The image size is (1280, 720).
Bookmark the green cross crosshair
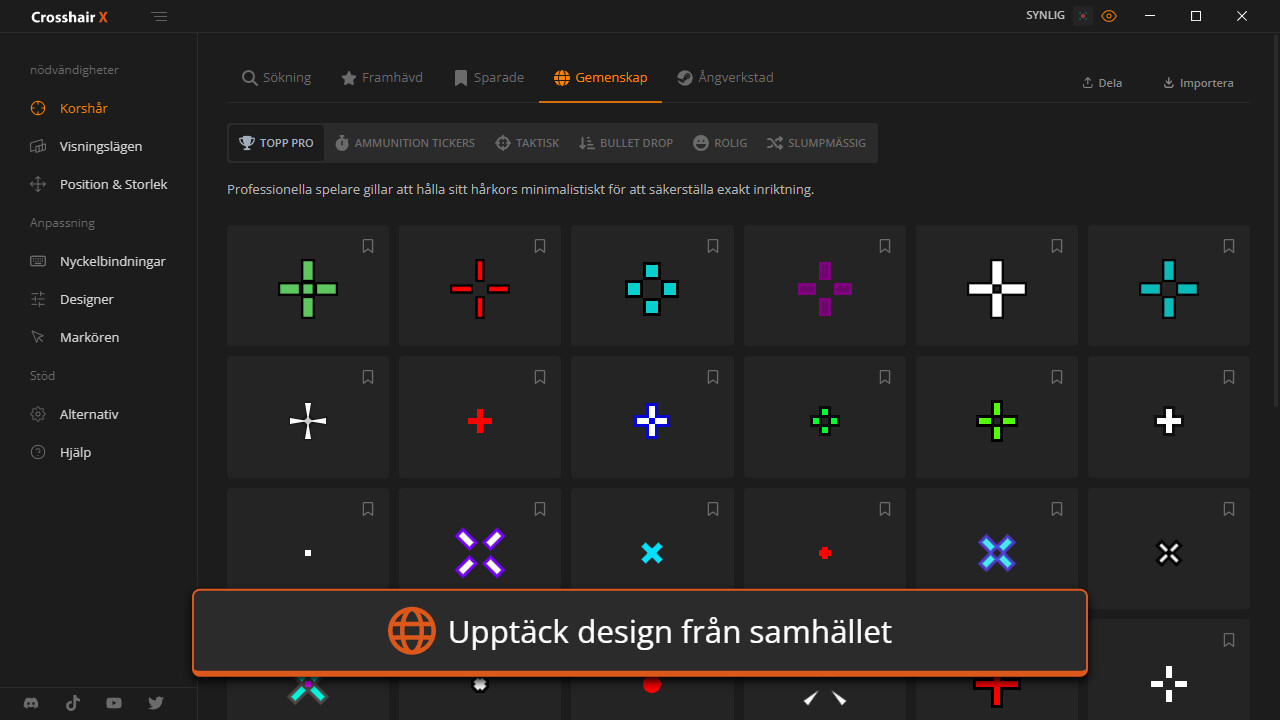(x=368, y=246)
